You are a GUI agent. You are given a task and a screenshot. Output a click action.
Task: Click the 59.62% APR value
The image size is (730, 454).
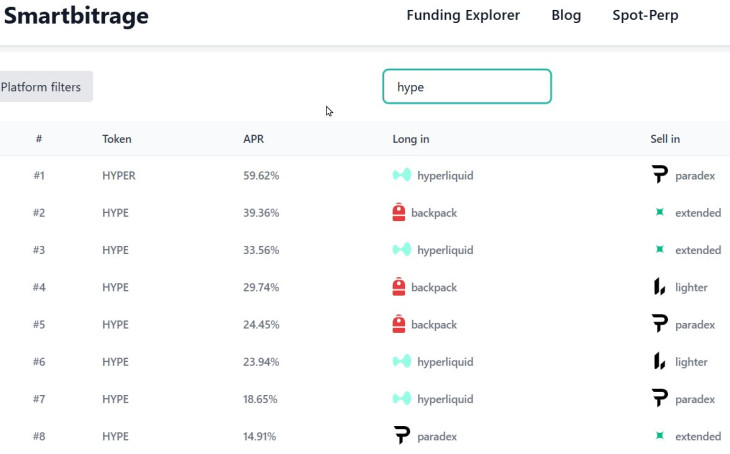tap(261, 176)
